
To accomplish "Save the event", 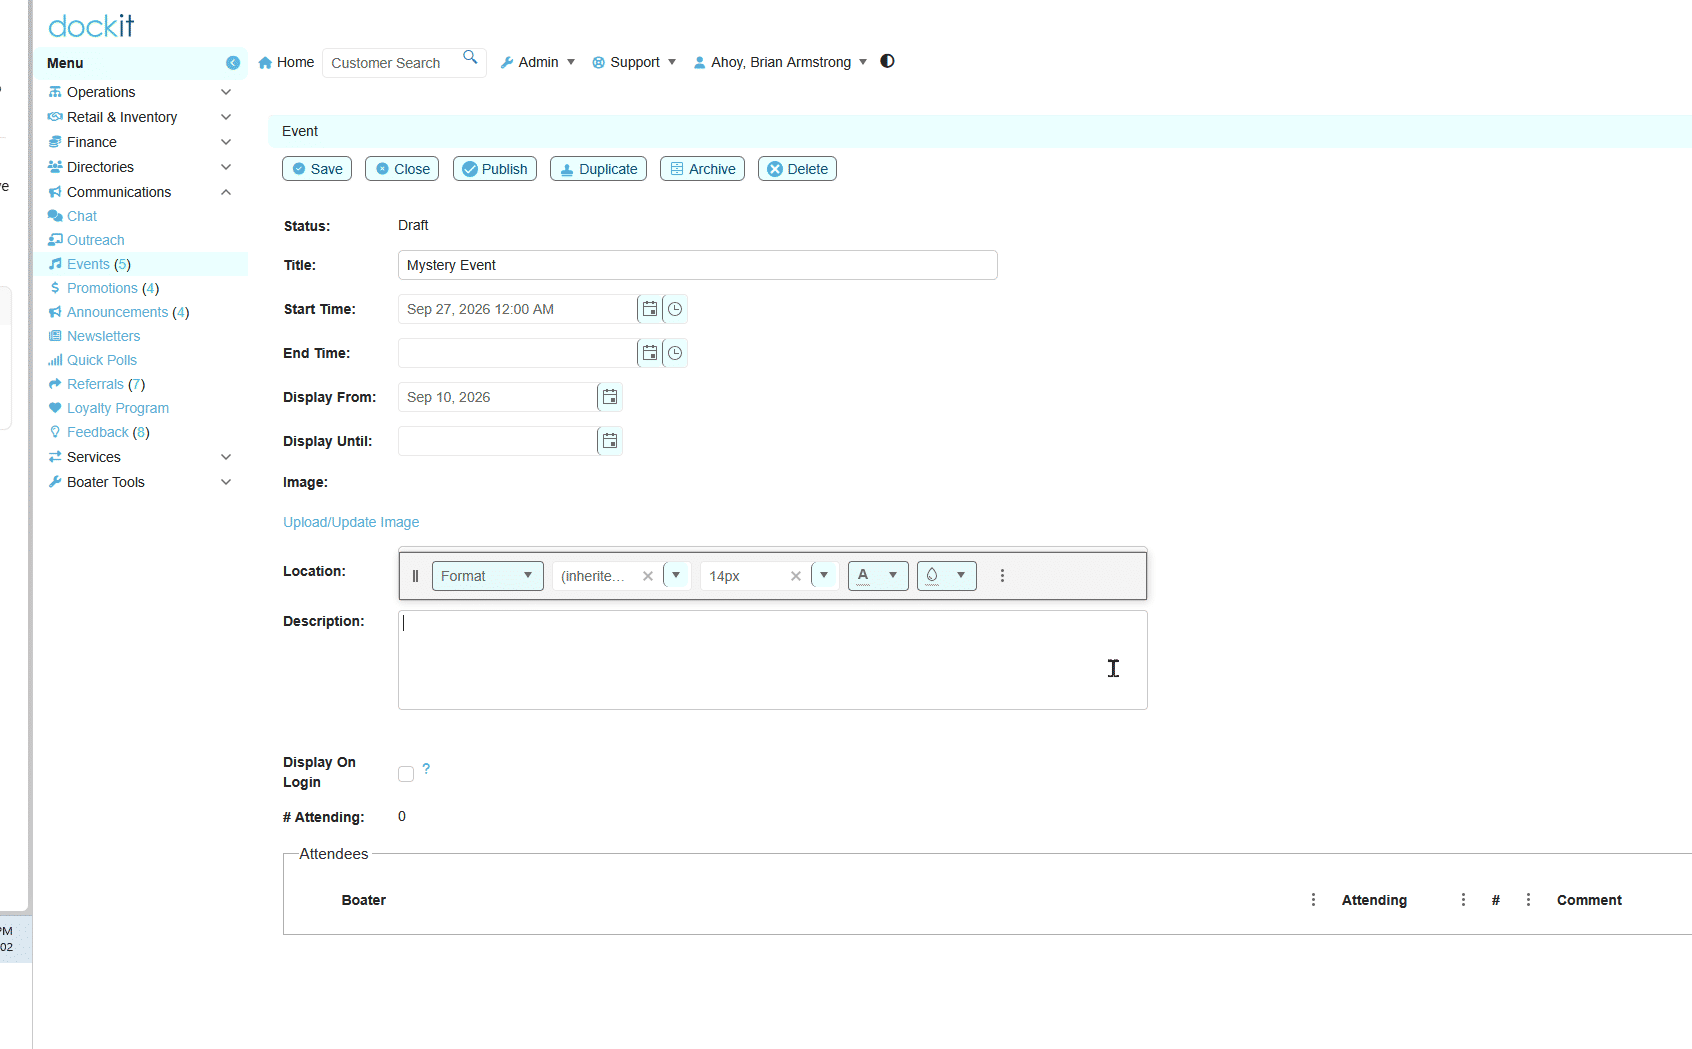I will (x=317, y=169).
